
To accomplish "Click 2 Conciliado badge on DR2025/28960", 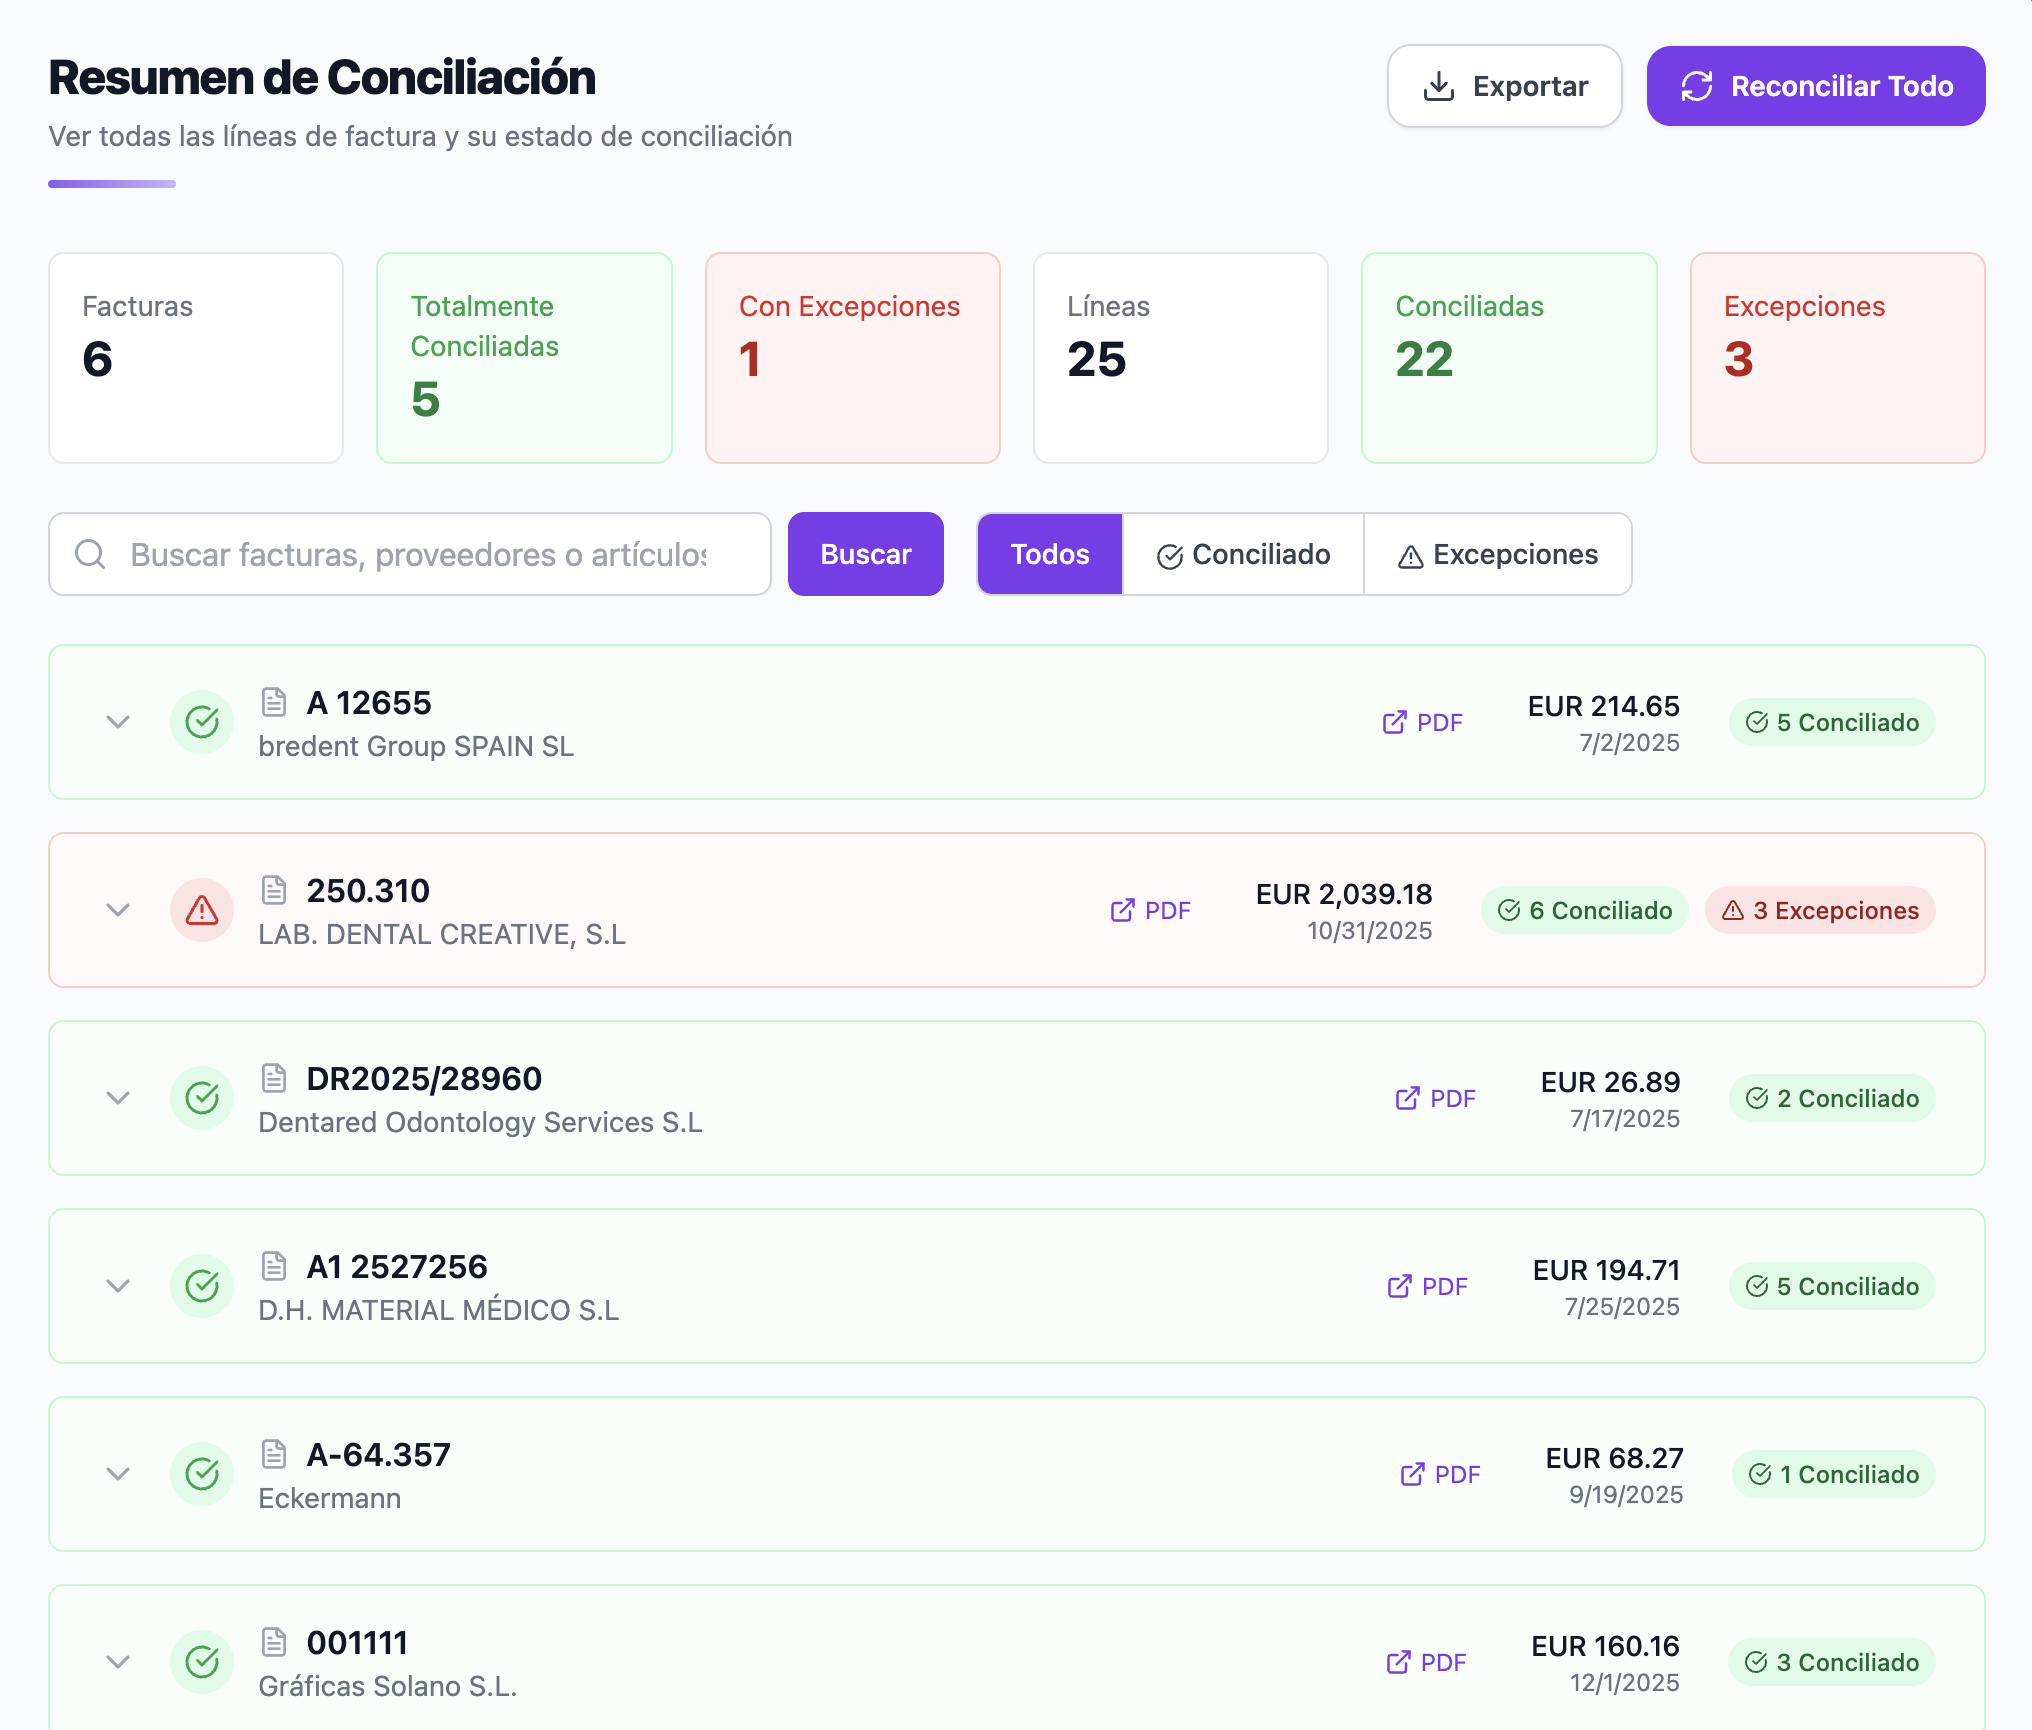I will (x=1832, y=1098).
